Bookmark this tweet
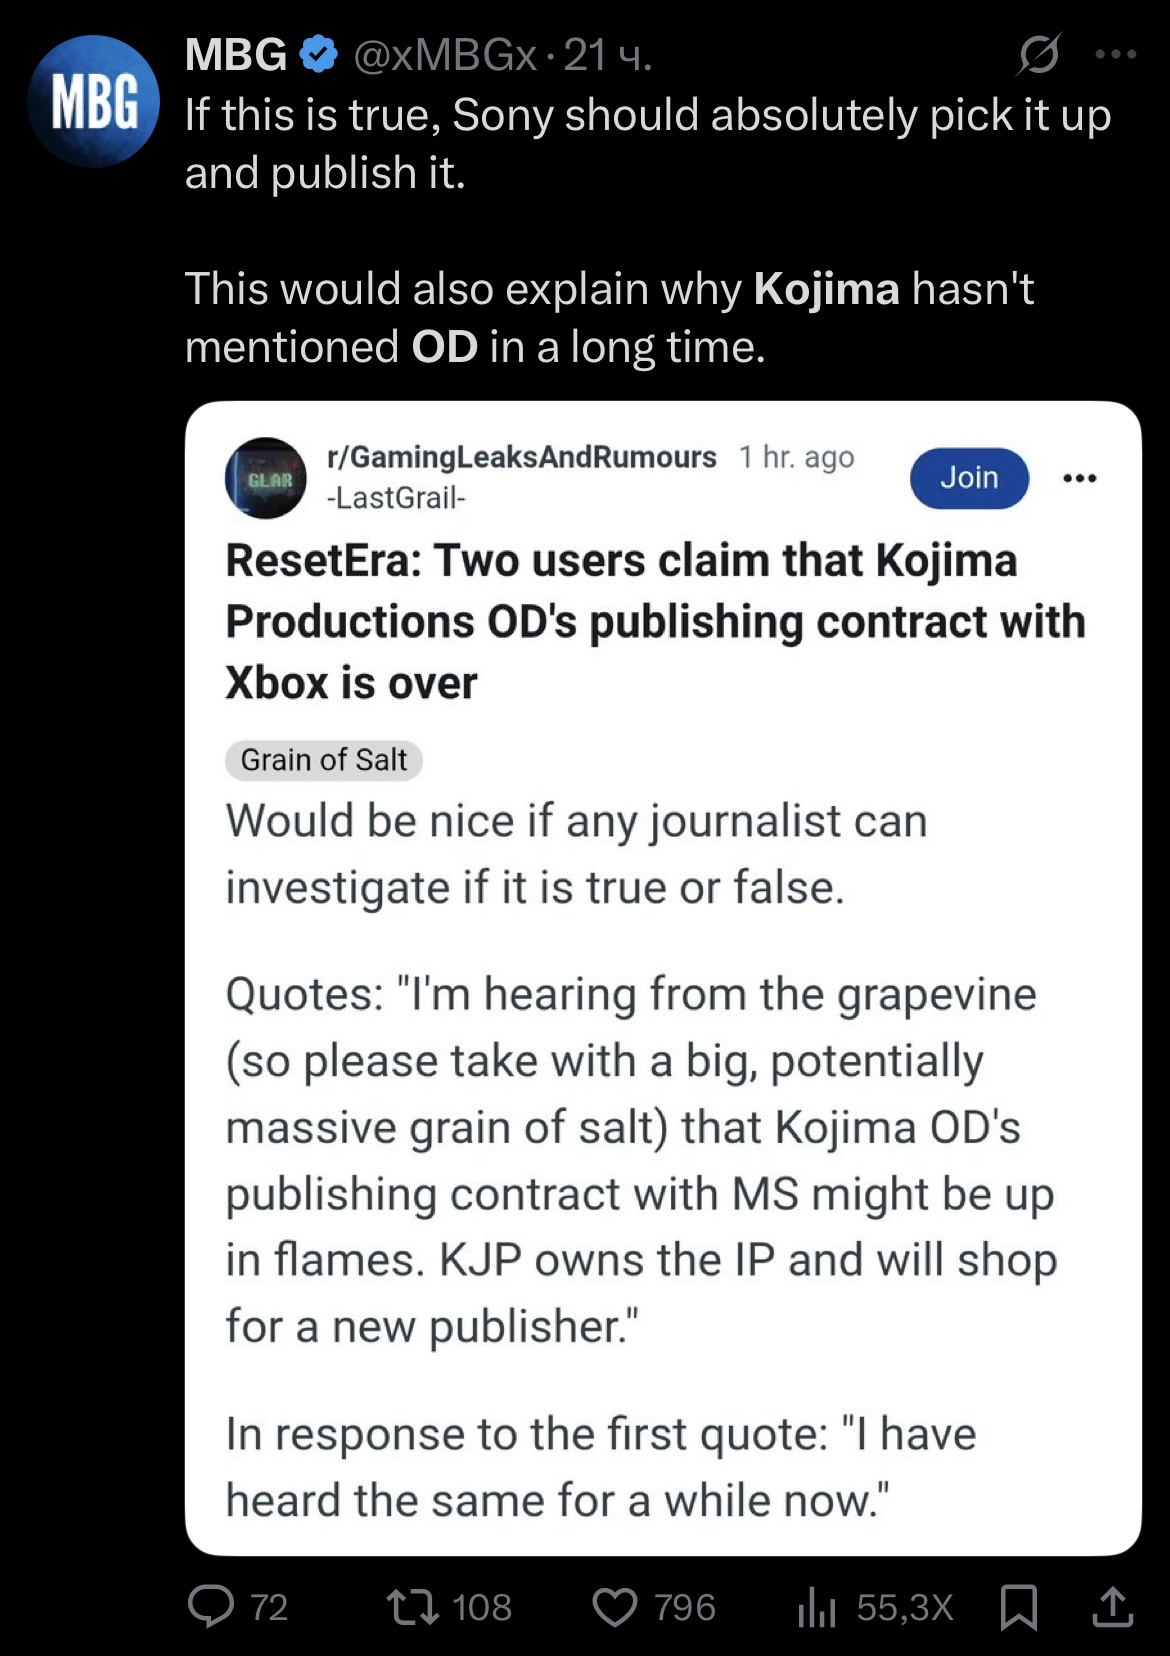Screen dimensions: 1170x1656 (1018, 1607)
